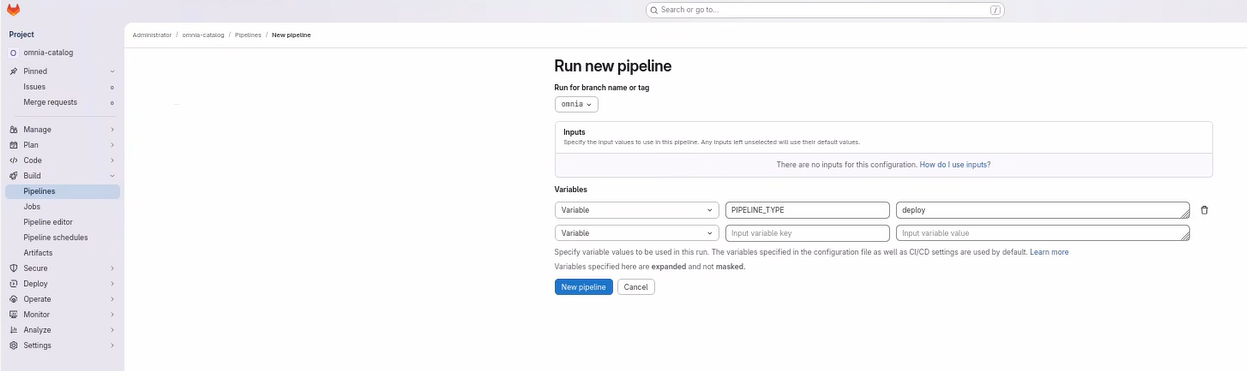Open the omnia branch selector dropdown

[576, 104]
